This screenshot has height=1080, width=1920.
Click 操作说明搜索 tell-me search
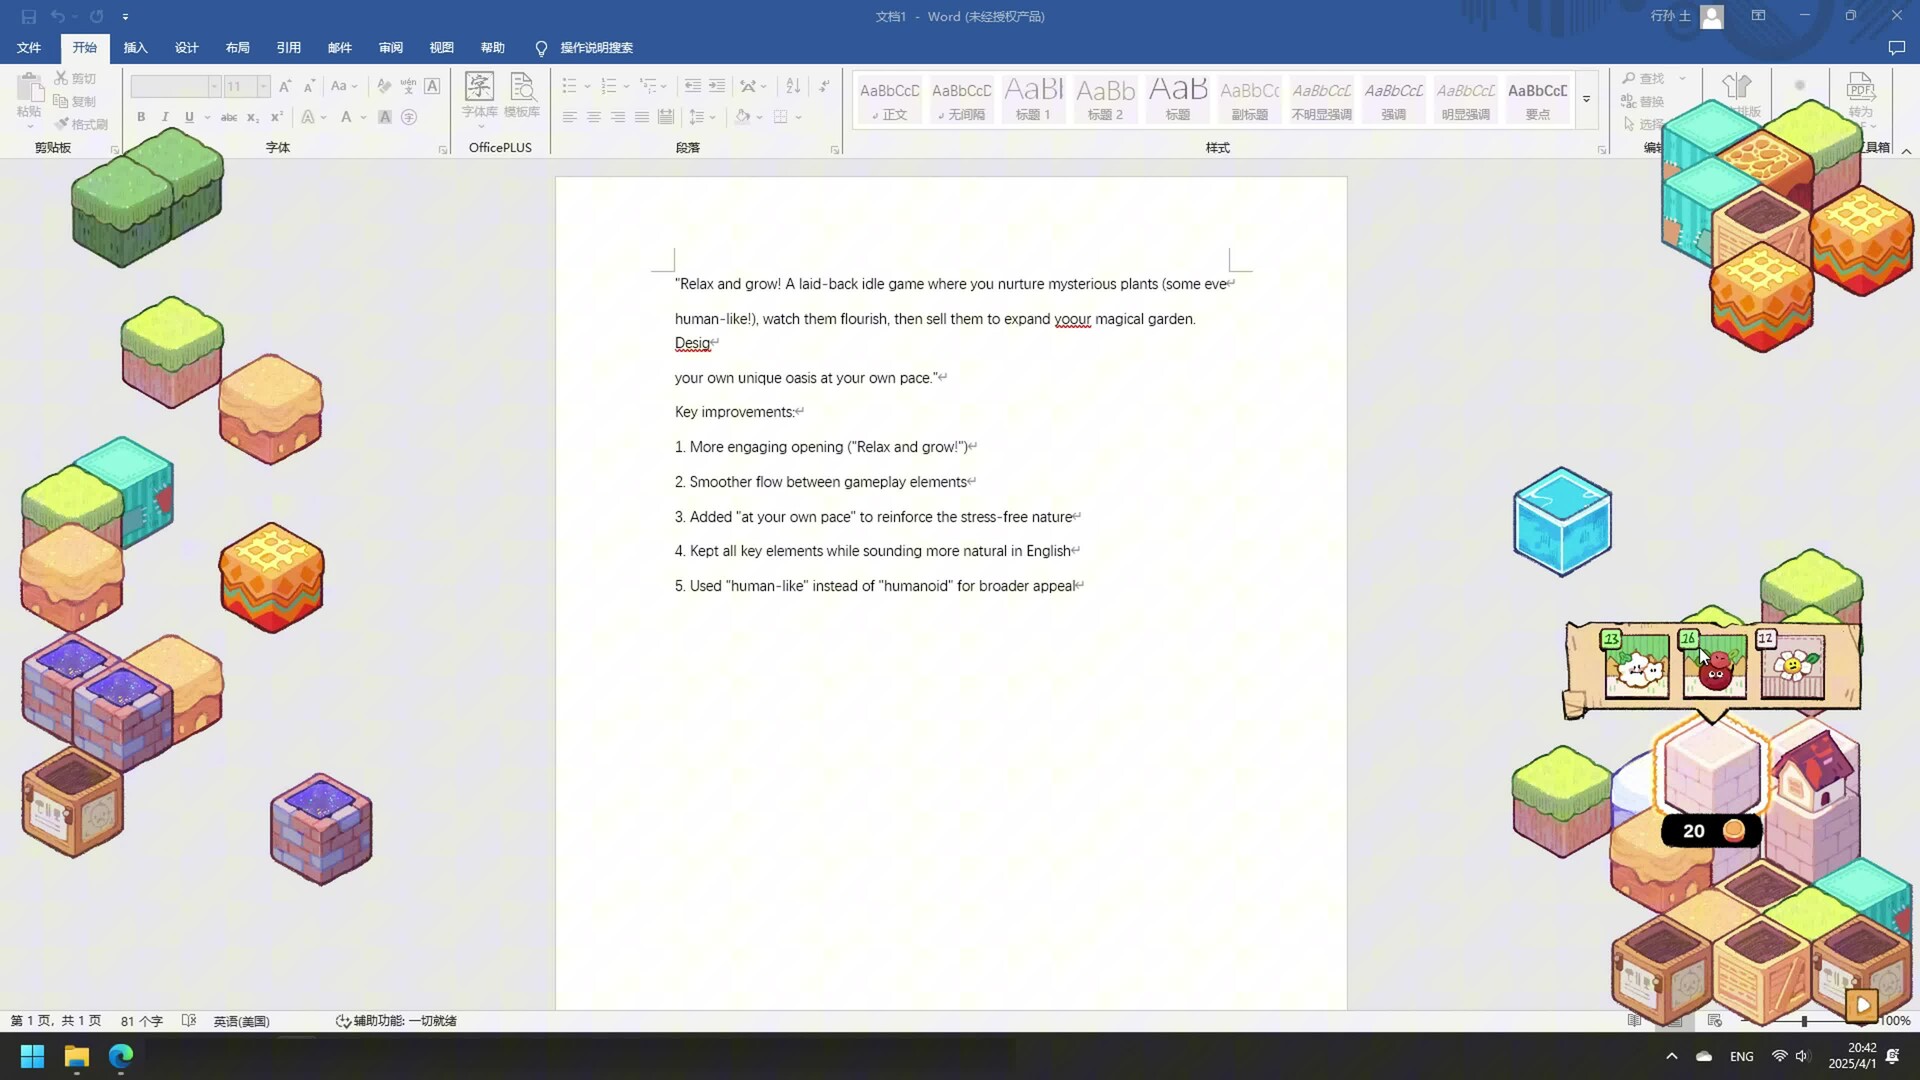[x=596, y=48]
